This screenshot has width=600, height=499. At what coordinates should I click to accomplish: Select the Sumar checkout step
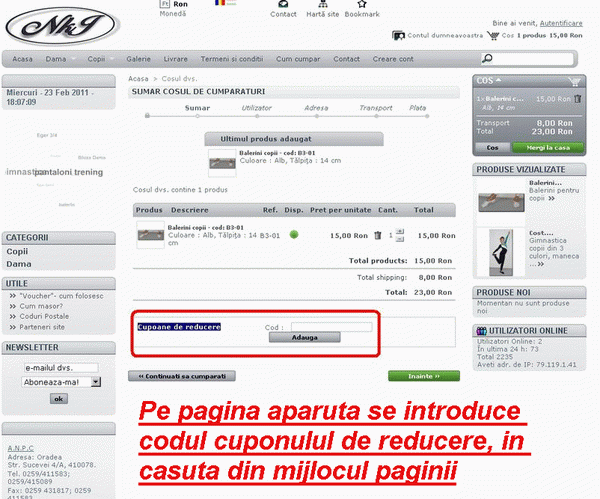click(x=197, y=108)
